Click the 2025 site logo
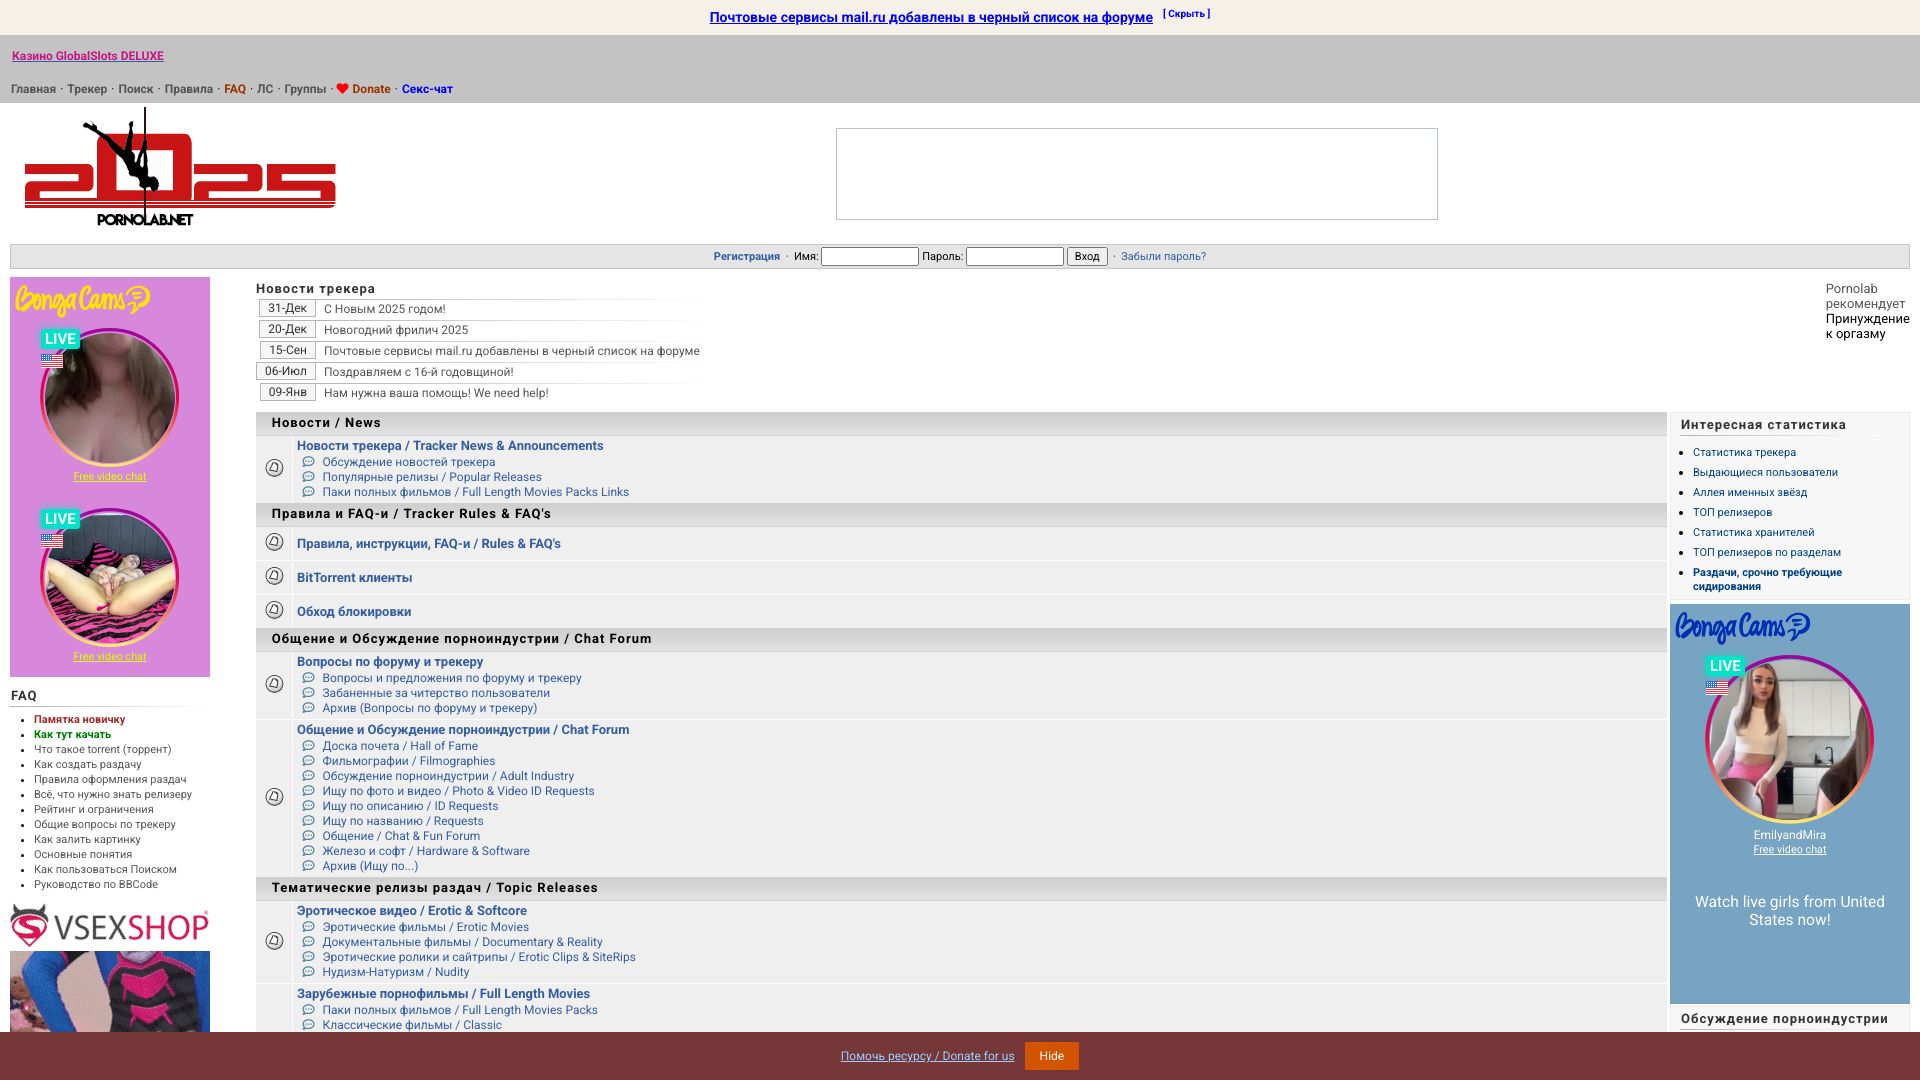 click(180, 170)
